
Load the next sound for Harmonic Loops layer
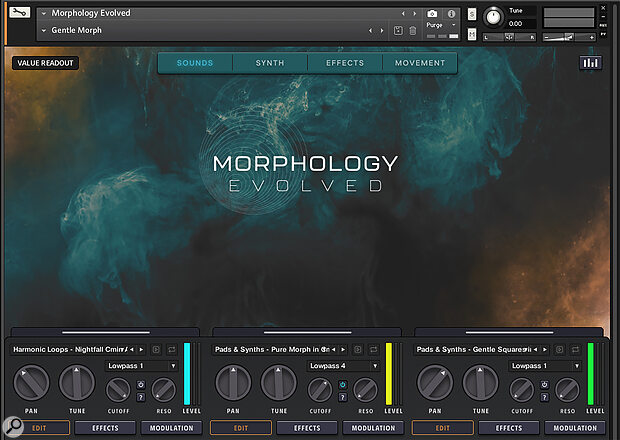[x=141, y=349]
